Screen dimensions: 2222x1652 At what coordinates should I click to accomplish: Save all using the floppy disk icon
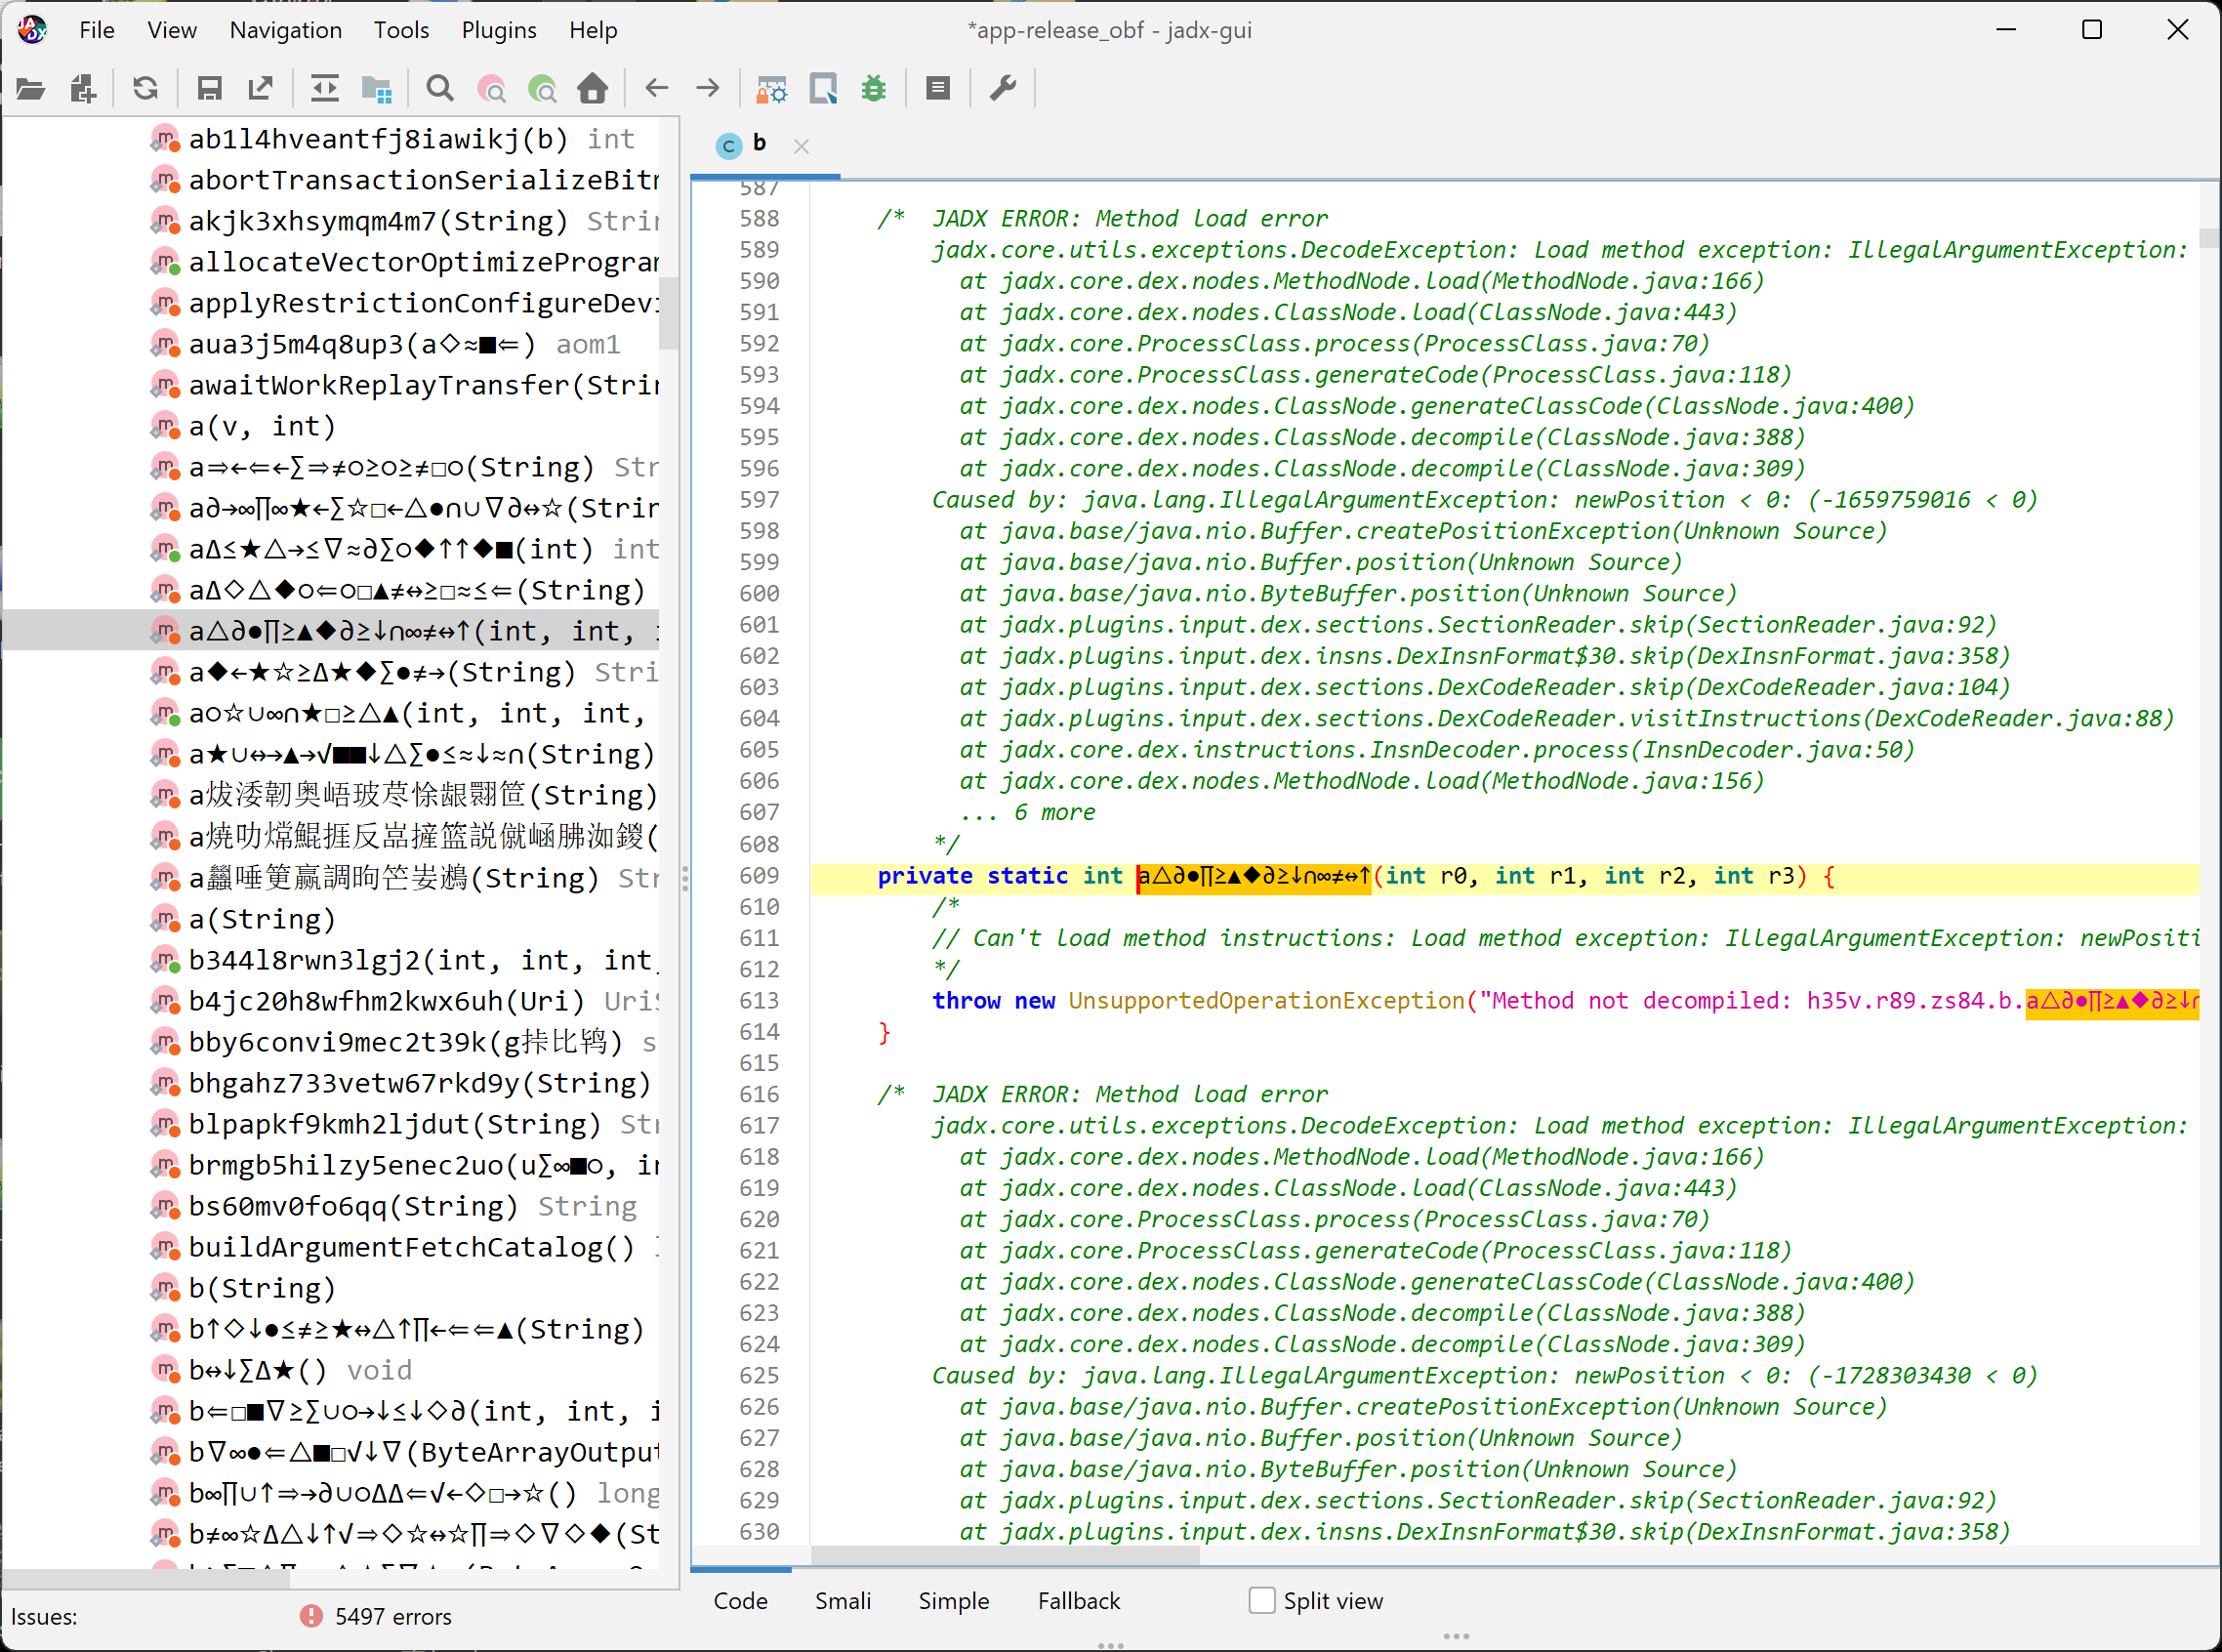209,89
